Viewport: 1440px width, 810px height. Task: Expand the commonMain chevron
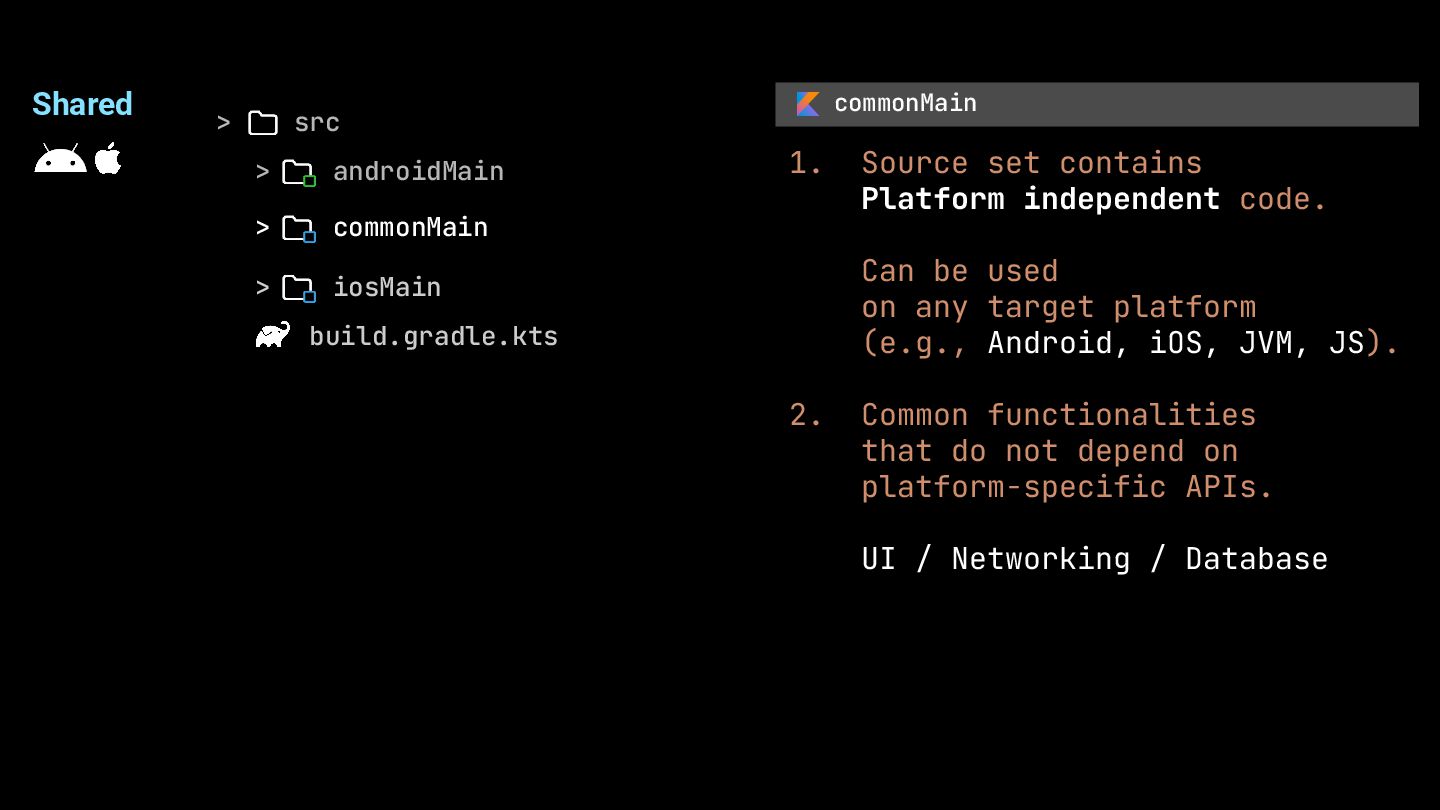click(262, 228)
